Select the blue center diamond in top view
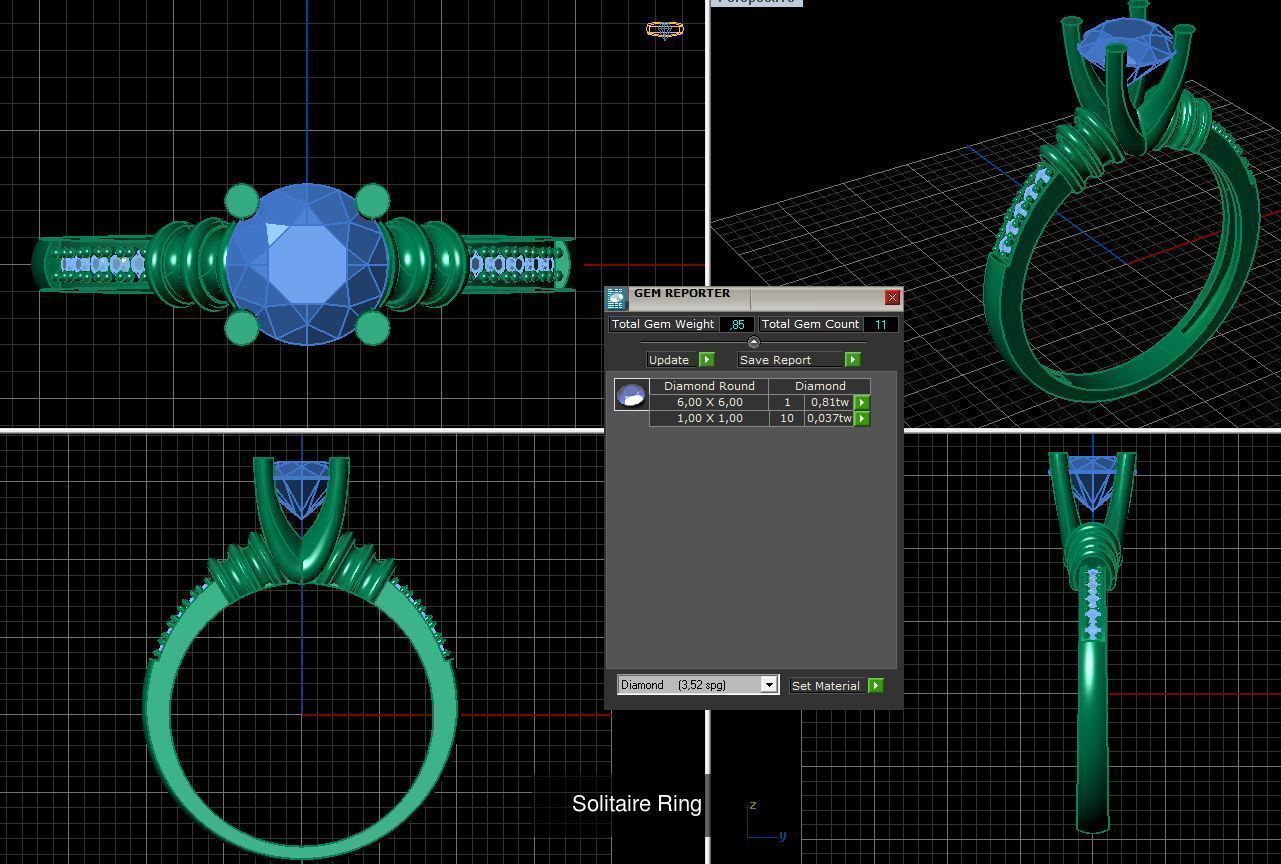The height and width of the screenshot is (864, 1281). (306, 264)
